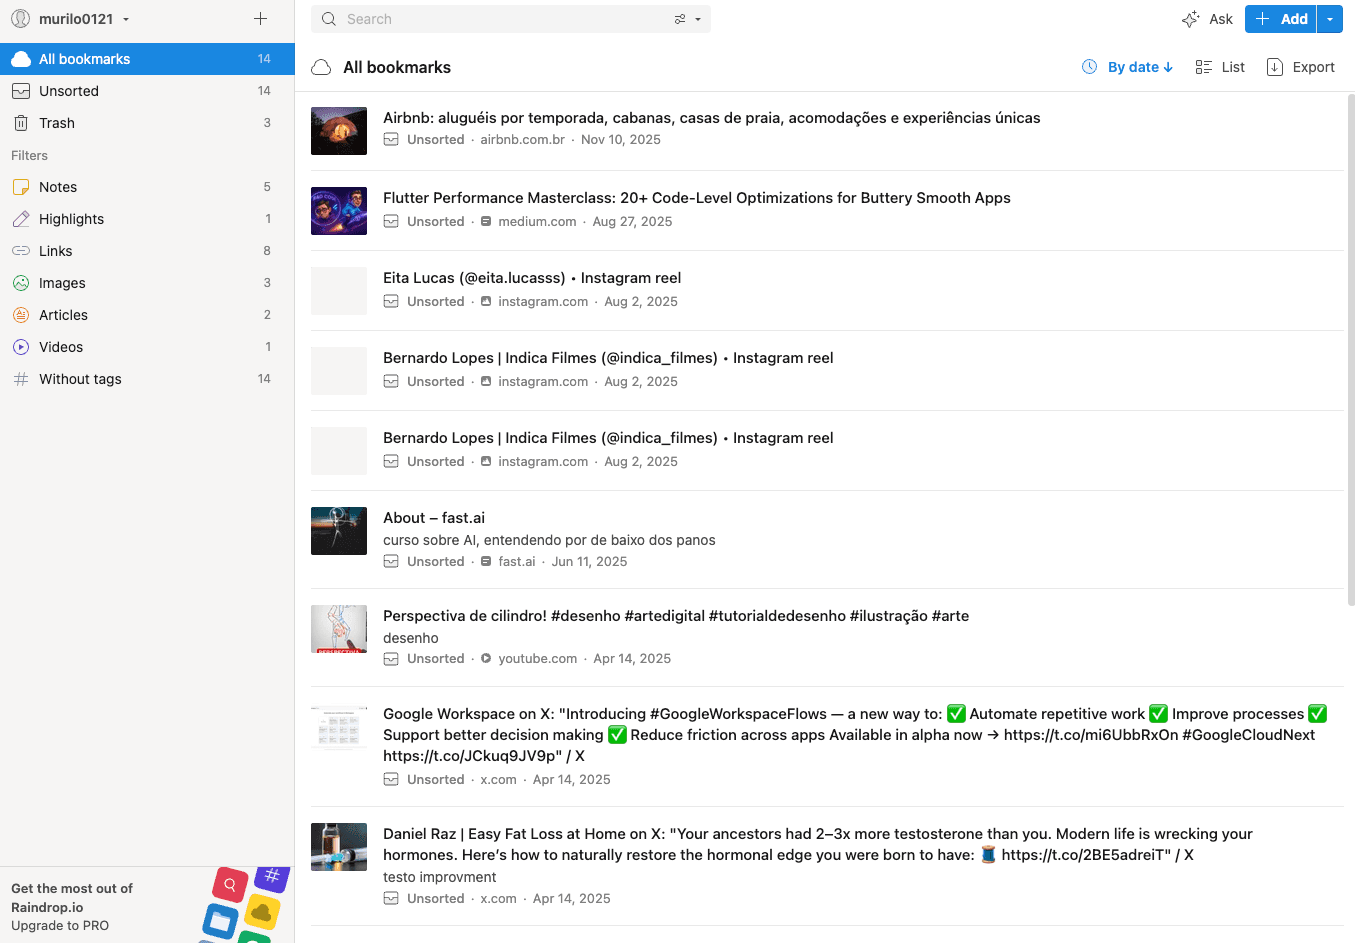The height and width of the screenshot is (943, 1355).
Task: Filter by Links
Action: click(x=147, y=251)
